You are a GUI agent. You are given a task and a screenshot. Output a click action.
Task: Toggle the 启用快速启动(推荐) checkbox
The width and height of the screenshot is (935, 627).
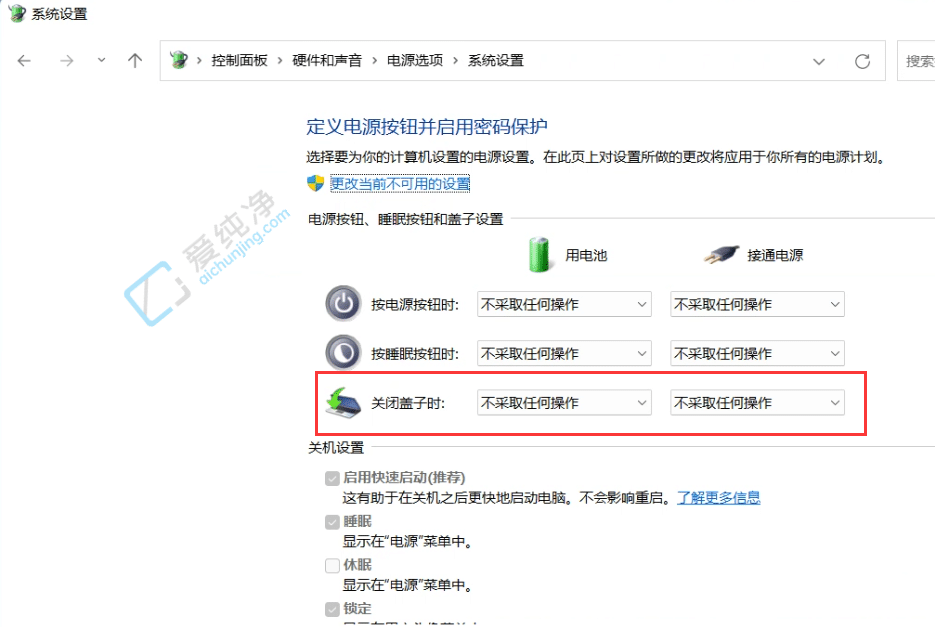click(x=331, y=477)
